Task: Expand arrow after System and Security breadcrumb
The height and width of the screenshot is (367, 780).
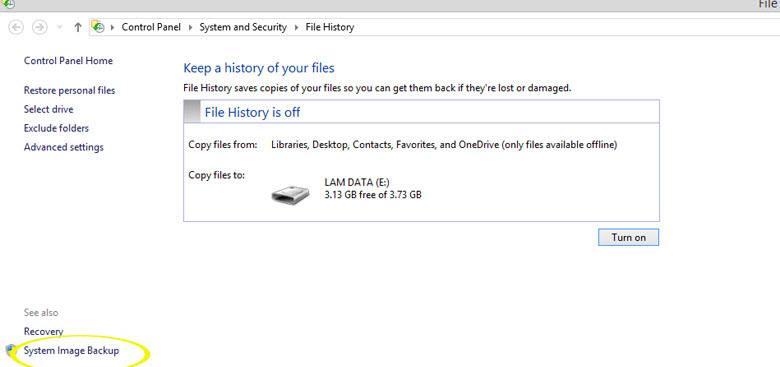Action: coord(296,27)
